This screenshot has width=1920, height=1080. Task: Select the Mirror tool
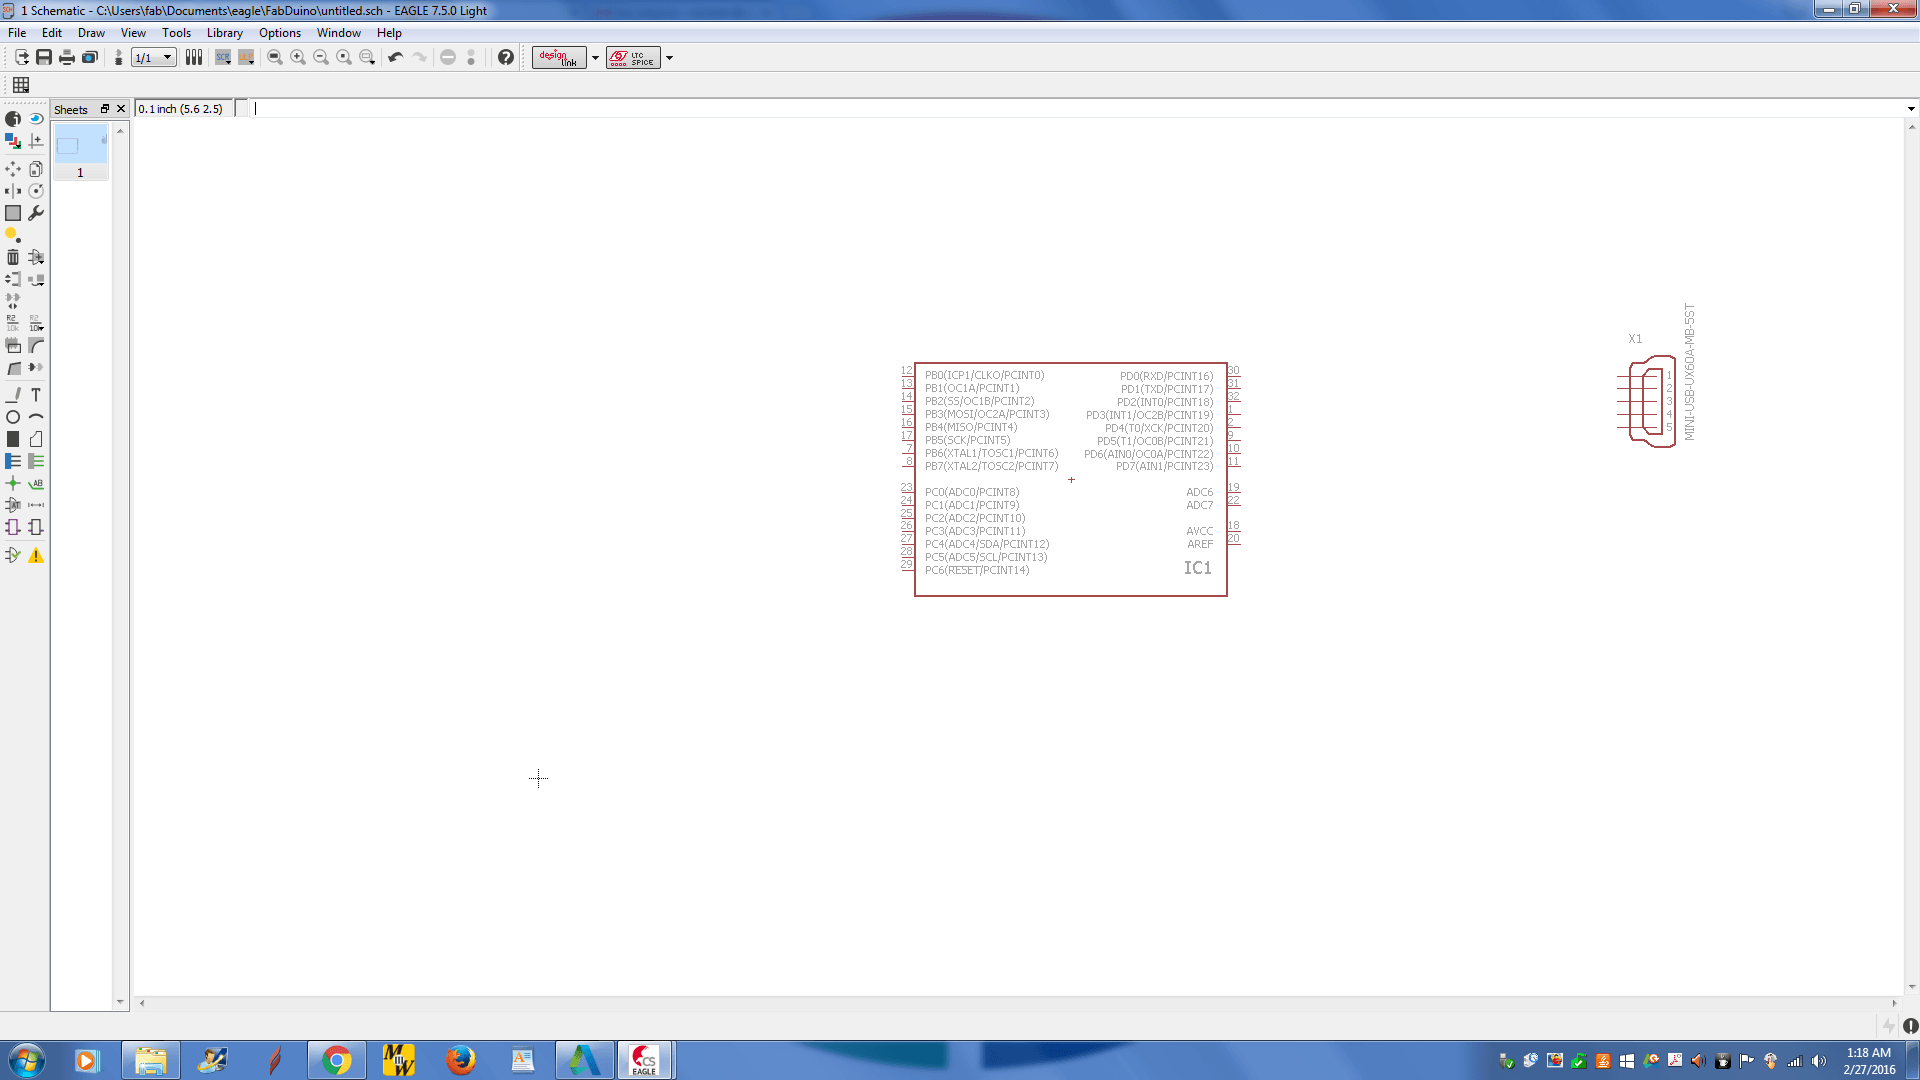pyautogui.click(x=13, y=191)
